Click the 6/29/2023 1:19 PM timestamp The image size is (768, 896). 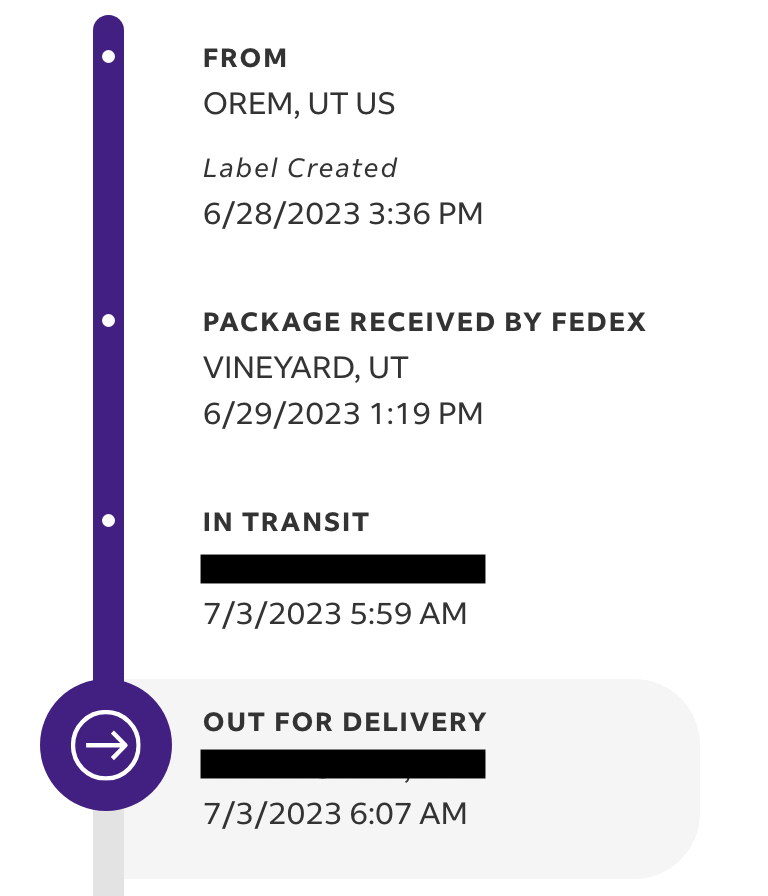click(x=343, y=414)
